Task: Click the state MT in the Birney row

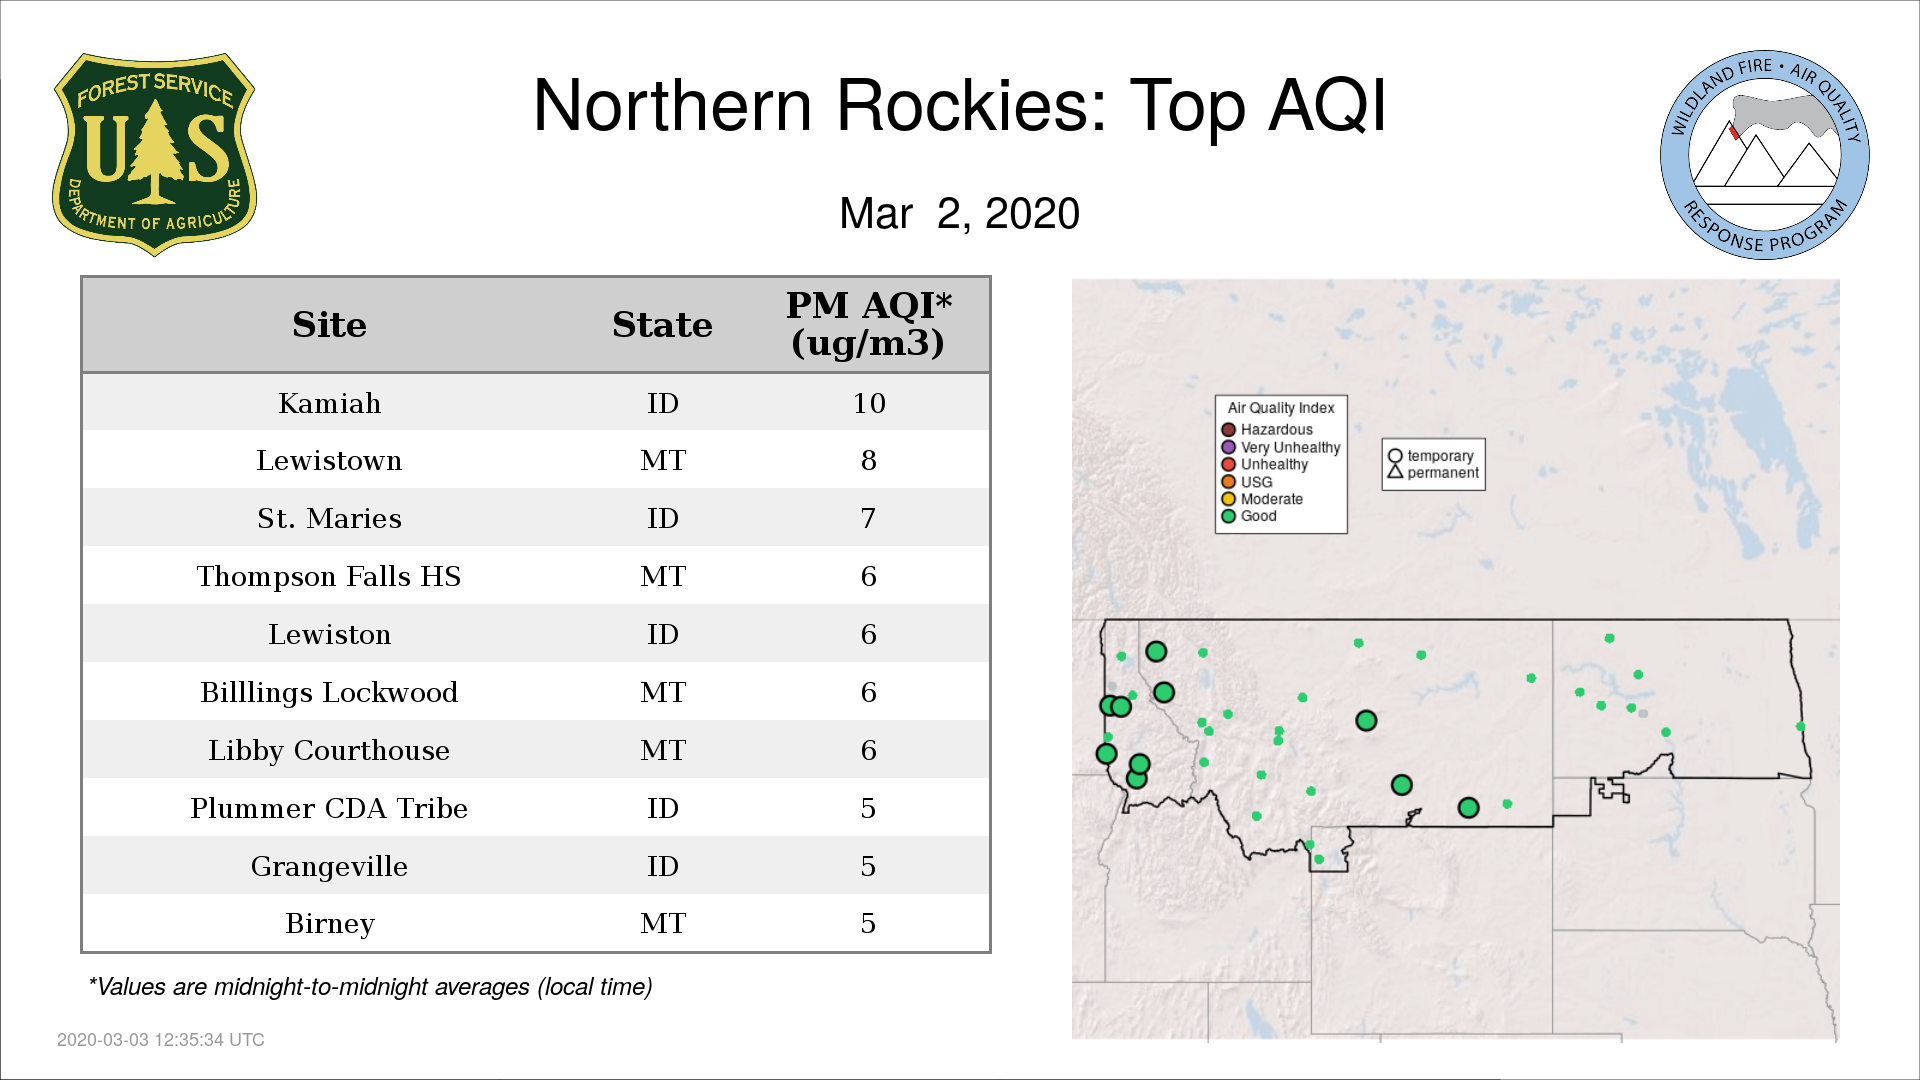Action: pyautogui.click(x=662, y=923)
